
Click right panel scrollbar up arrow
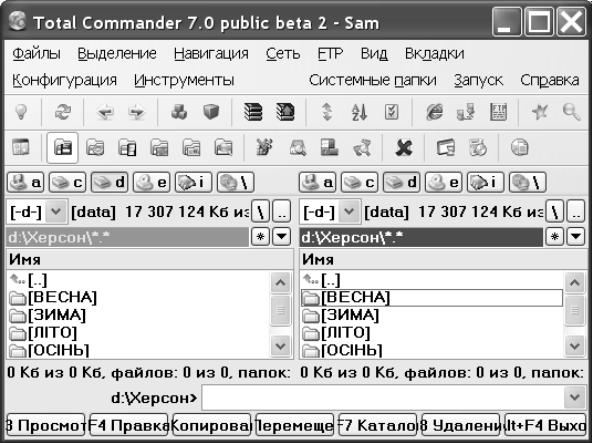[x=575, y=282]
